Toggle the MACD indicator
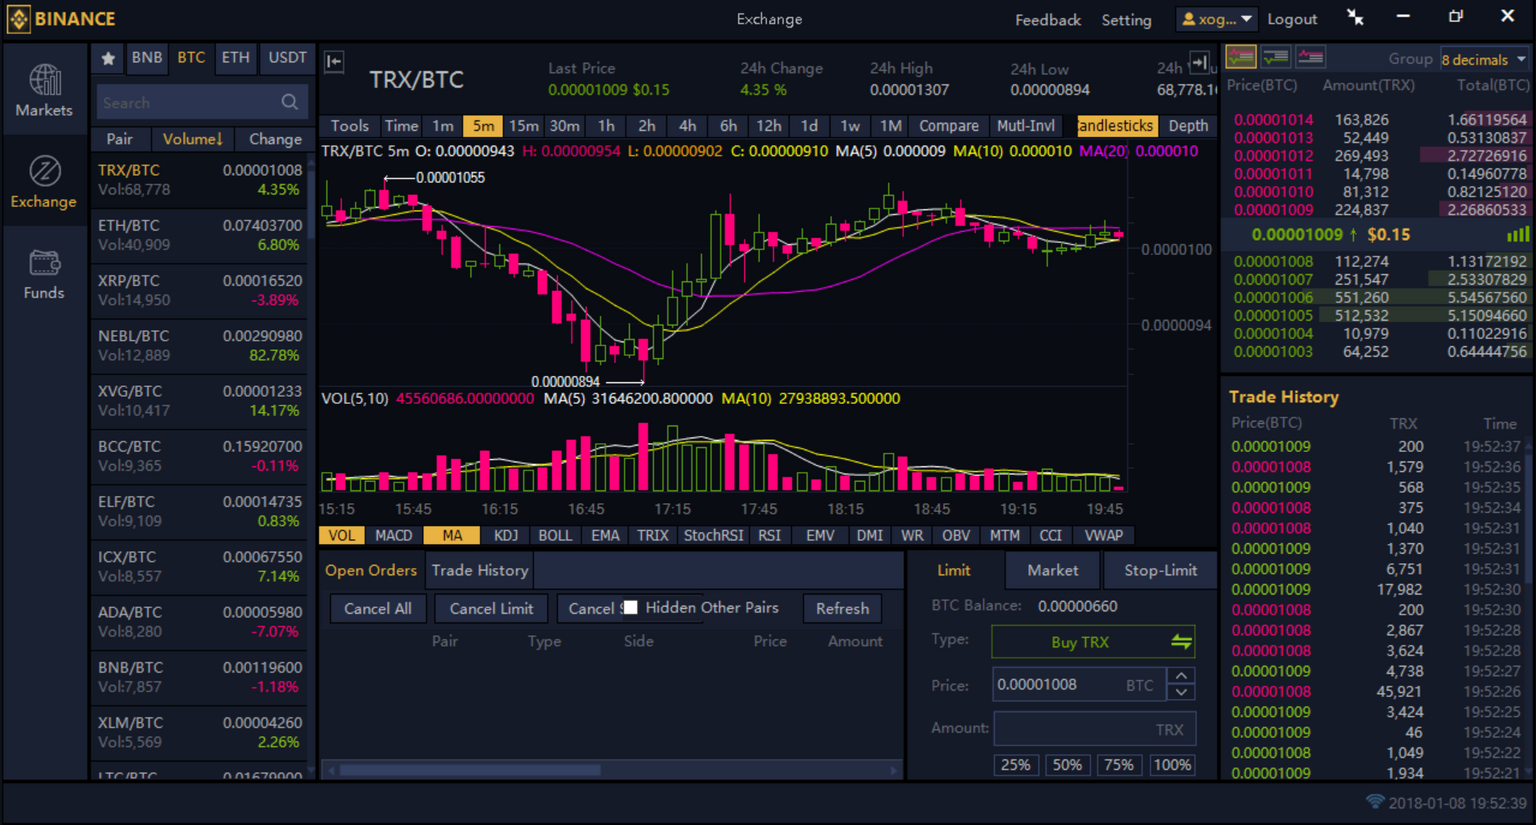Viewport: 1536px width, 825px height. pos(393,535)
